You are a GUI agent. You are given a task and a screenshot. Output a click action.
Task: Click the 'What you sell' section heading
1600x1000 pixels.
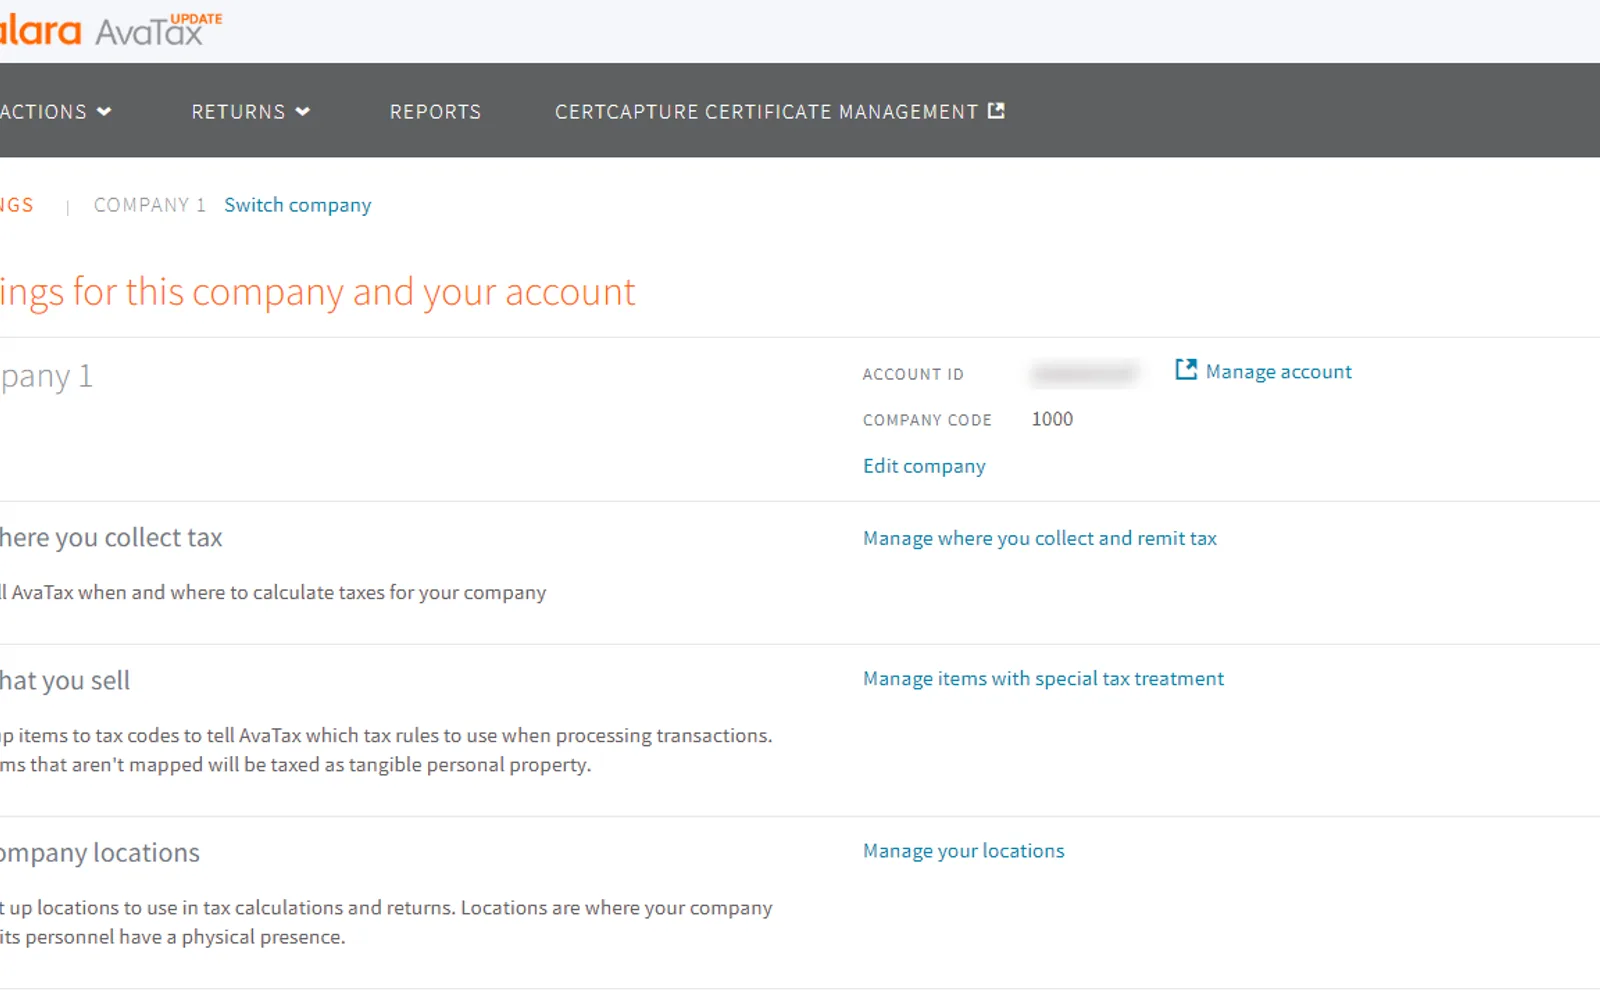coord(65,681)
